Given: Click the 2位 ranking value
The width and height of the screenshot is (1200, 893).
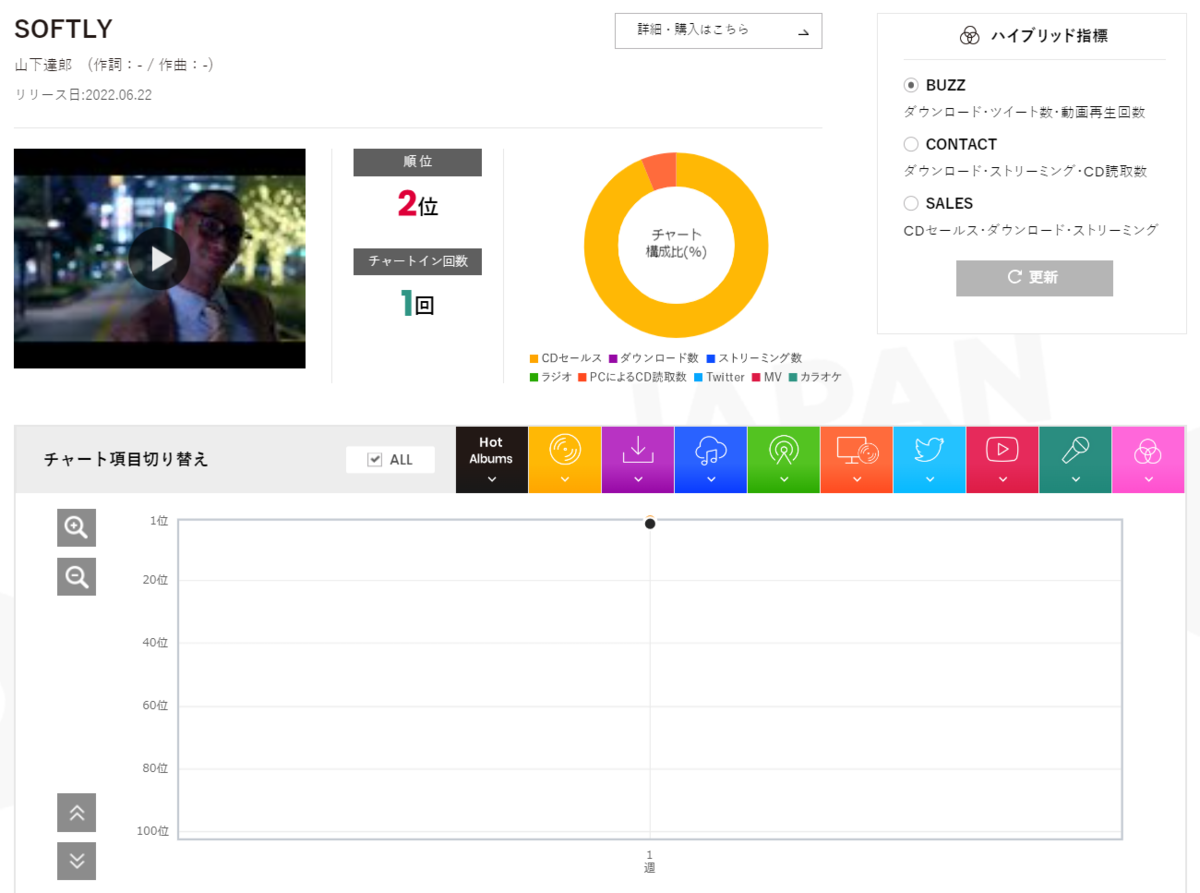Looking at the screenshot, I should [417, 204].
